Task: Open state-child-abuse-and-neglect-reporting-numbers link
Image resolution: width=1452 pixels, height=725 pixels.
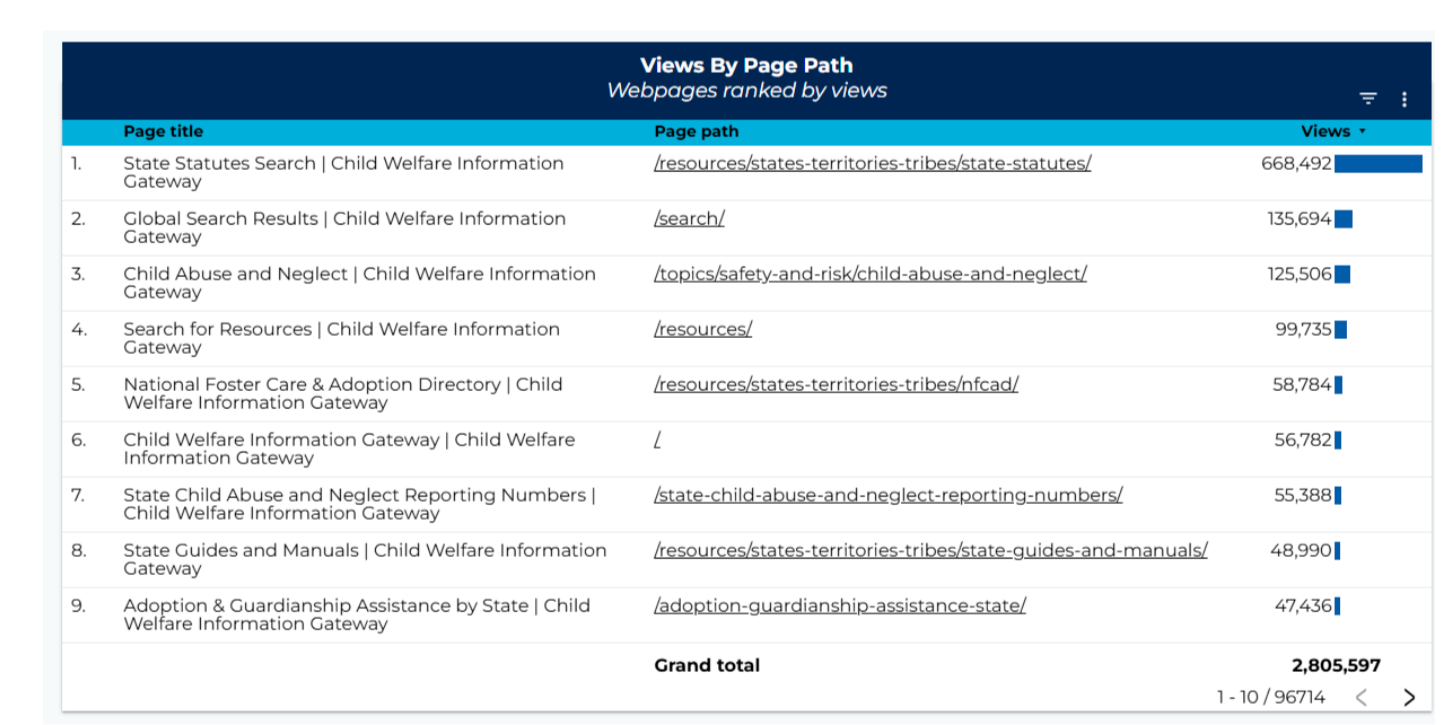Action: (x=888, y=494)
